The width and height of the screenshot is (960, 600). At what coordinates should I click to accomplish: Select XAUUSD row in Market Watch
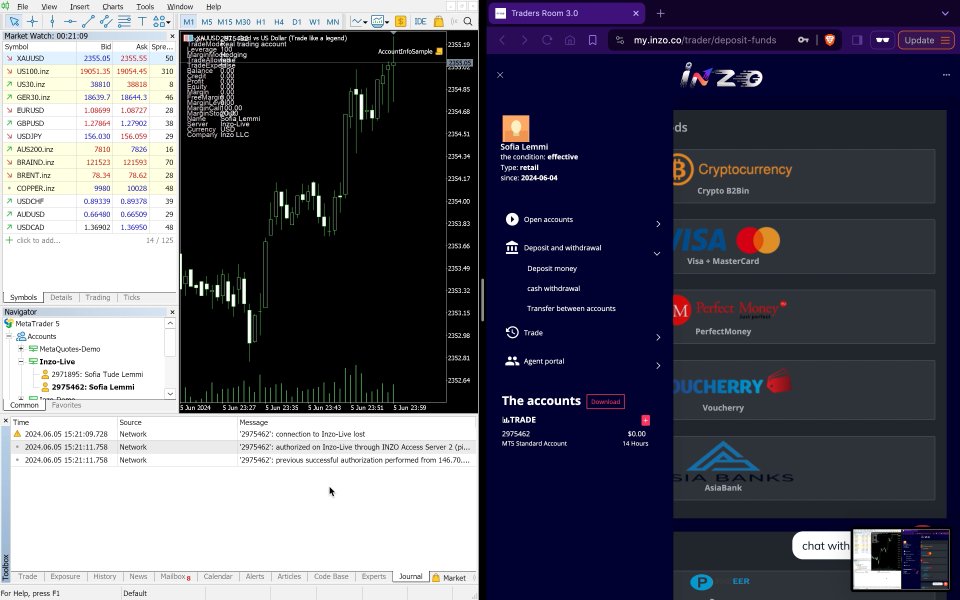point(89,58)
